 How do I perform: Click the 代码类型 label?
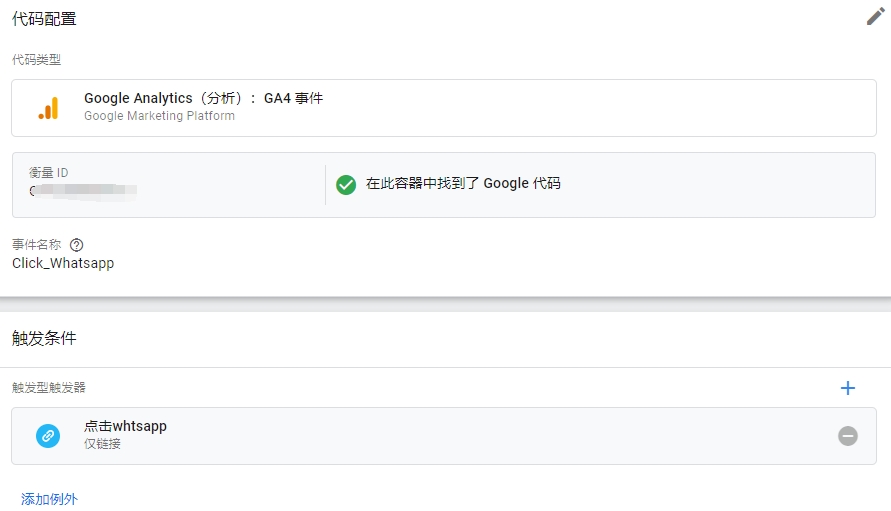36,60
